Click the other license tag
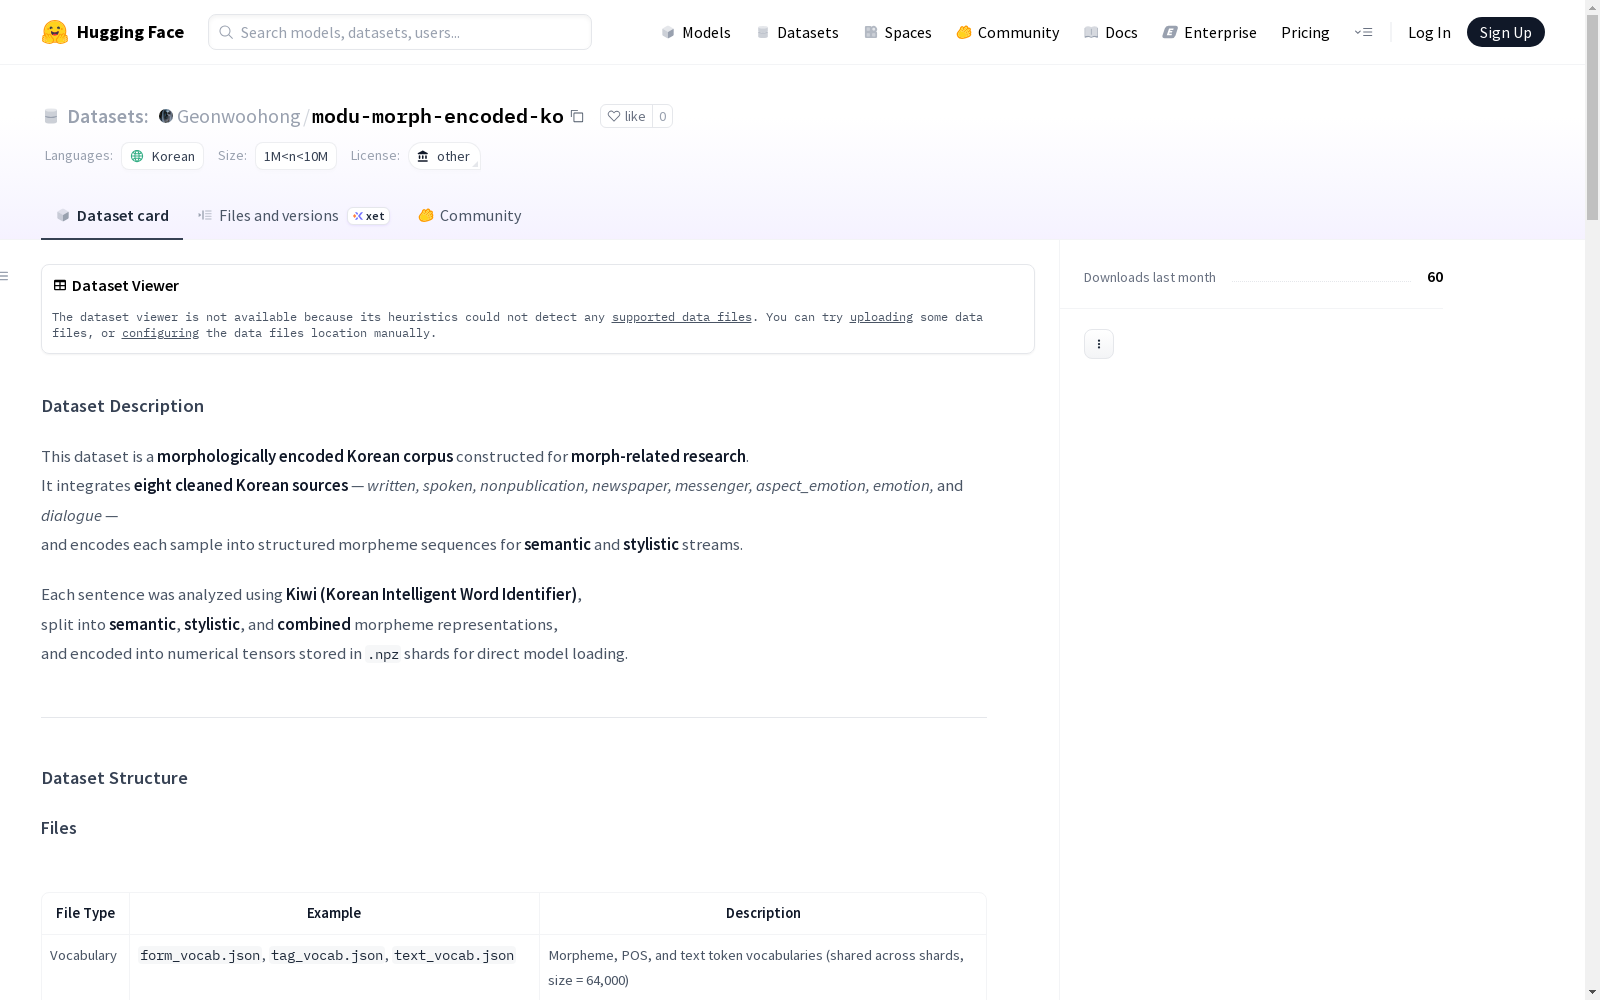 point(444,156)
